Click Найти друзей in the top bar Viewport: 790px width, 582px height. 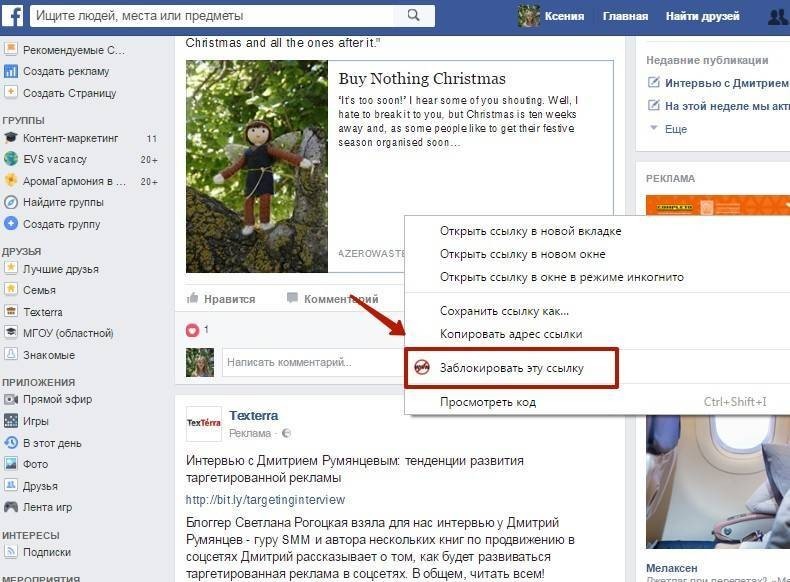point(703,17)
